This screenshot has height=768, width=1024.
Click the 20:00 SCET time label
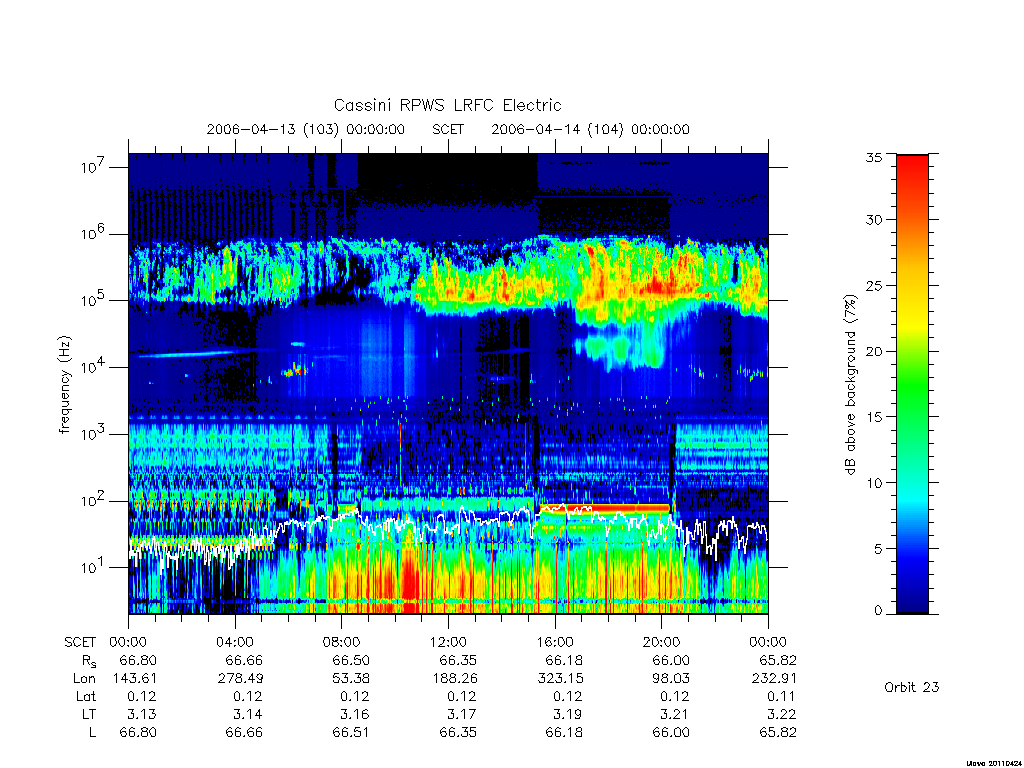click(x=661, y=642)
